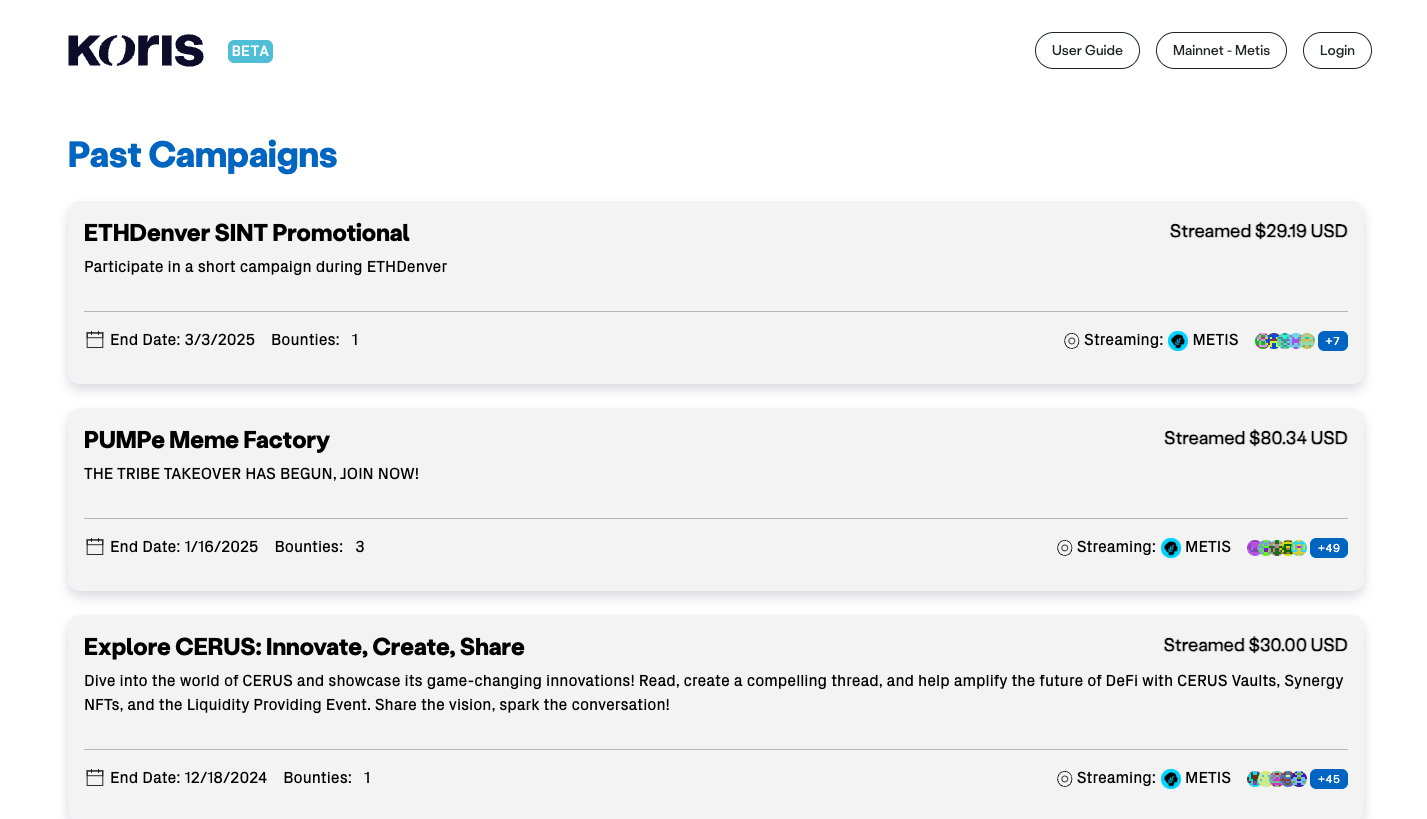Click 'Streaming:' label in CERUS card
The height and width of the screenshot is (819, 1427).
[1117, 778]
